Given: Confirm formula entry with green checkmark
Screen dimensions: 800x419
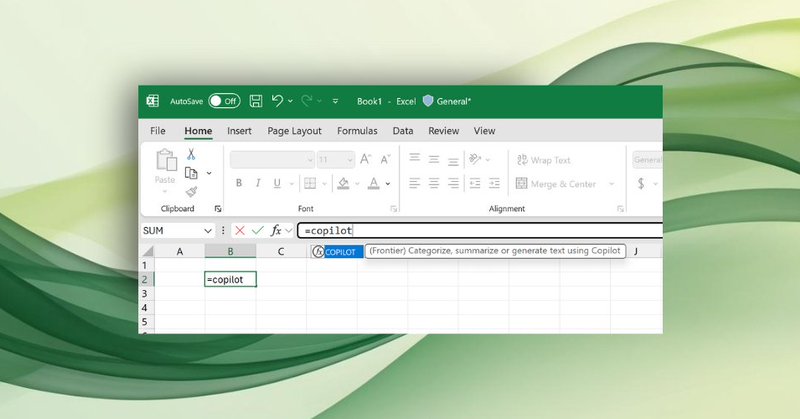Looking at the screenshot, I should (258, 231).
